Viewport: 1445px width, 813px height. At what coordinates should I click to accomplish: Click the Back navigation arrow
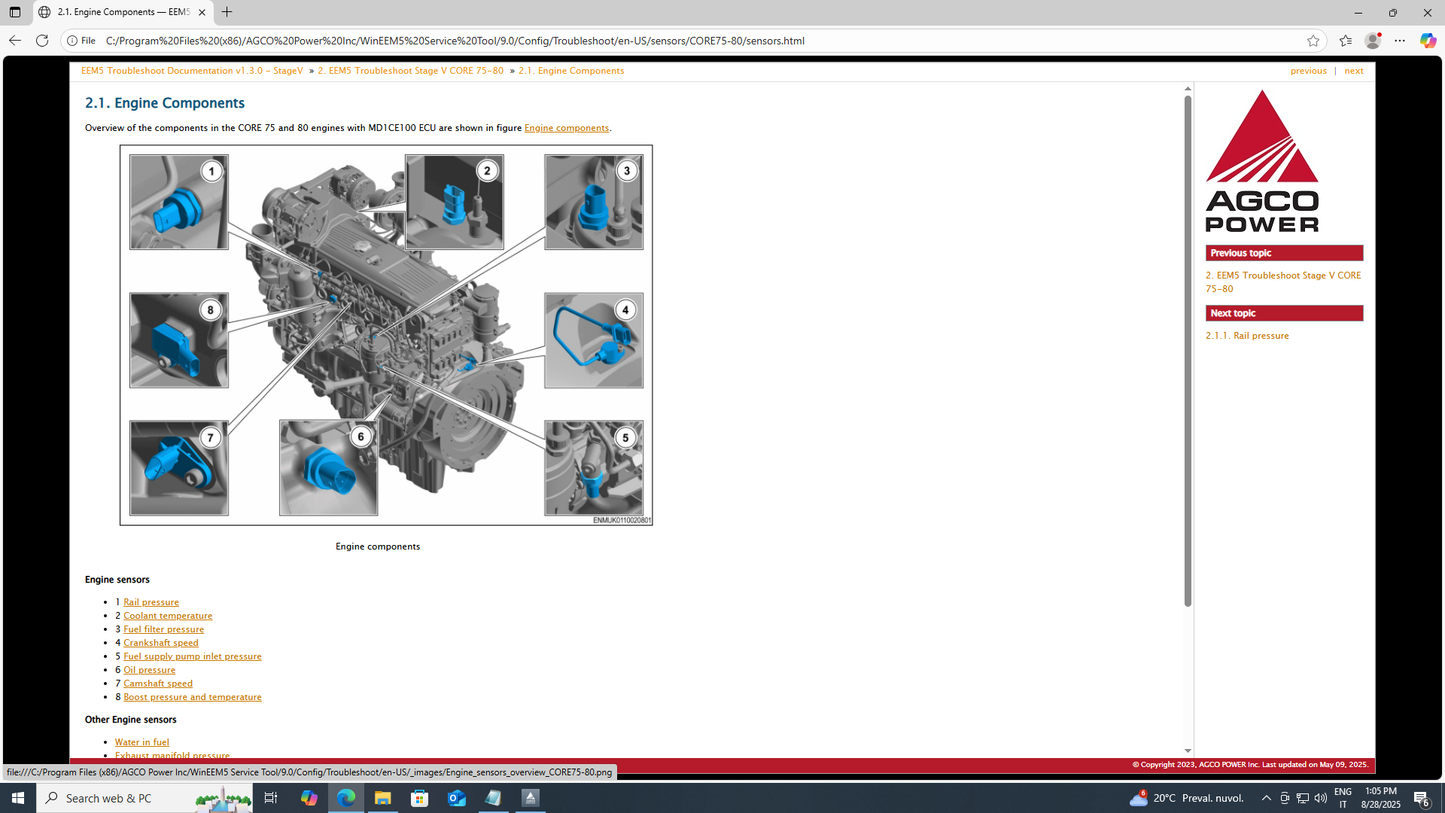(13, 41)
